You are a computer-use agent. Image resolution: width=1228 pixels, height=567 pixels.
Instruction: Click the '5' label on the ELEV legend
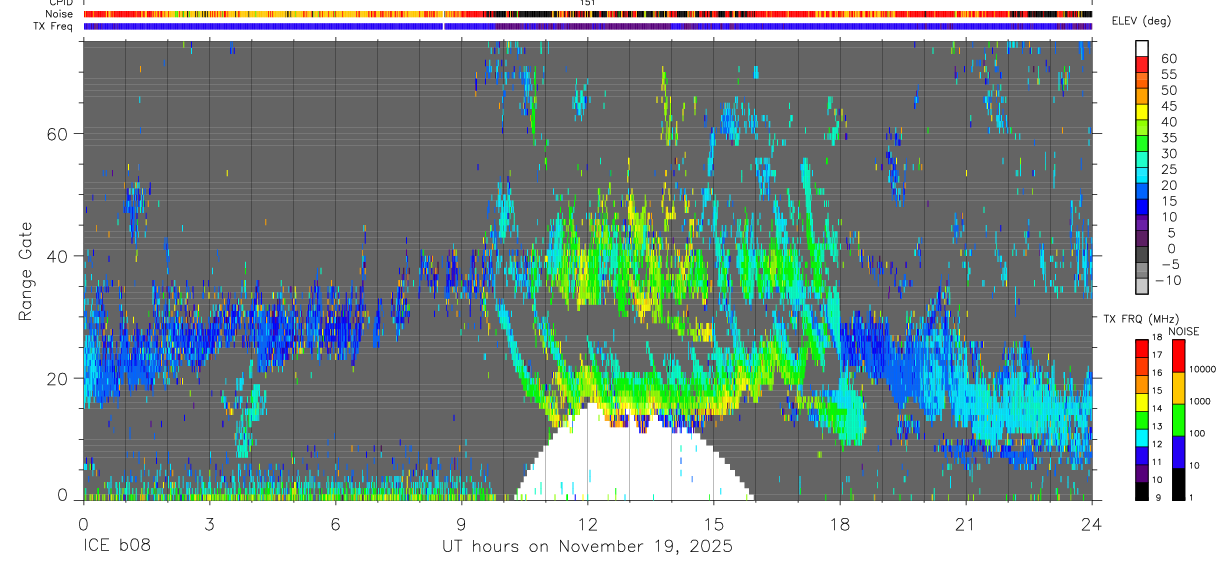[1172, 232]
